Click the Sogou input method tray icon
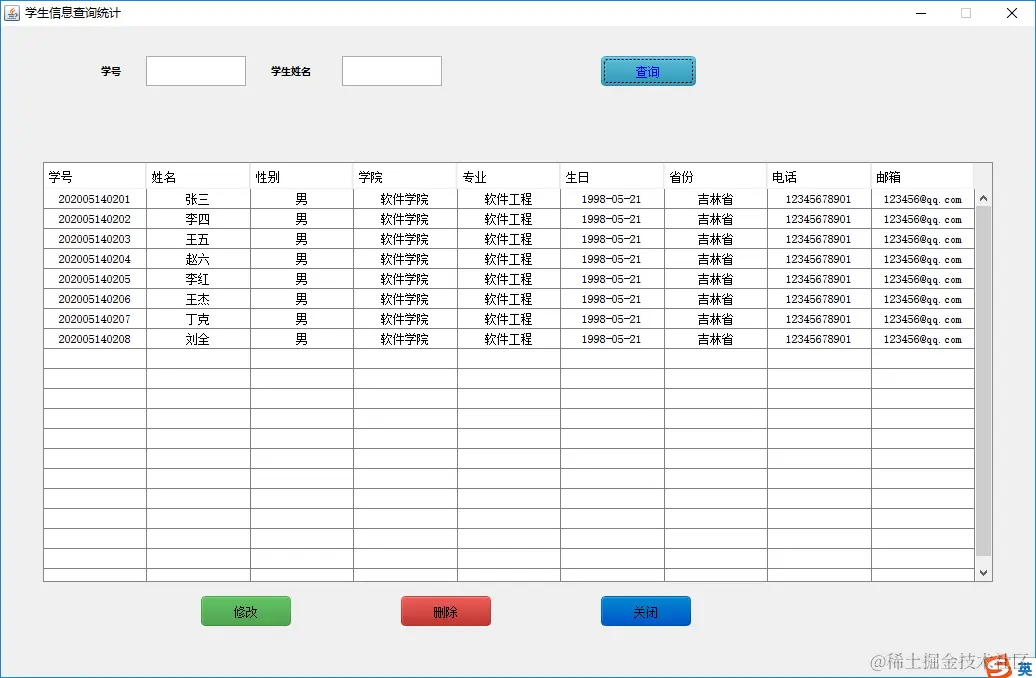This screenshot has height=678, width=1036. pyautogui.click(x=998, y=666)
